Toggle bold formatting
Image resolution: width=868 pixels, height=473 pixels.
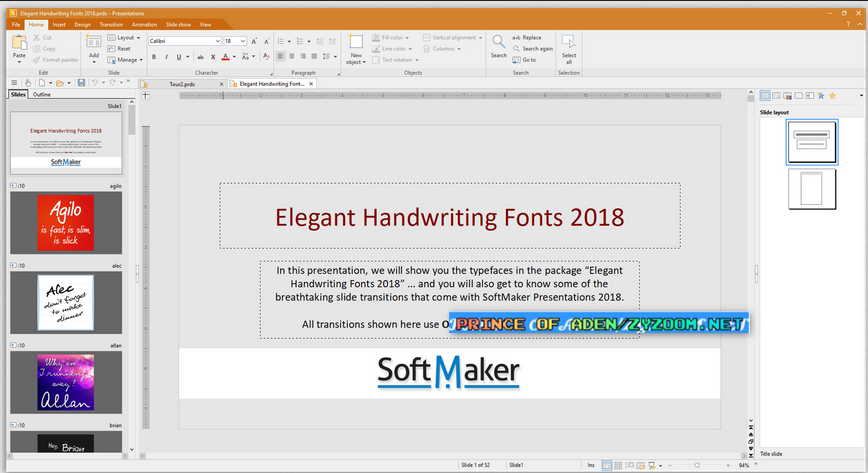click(154, 56)
